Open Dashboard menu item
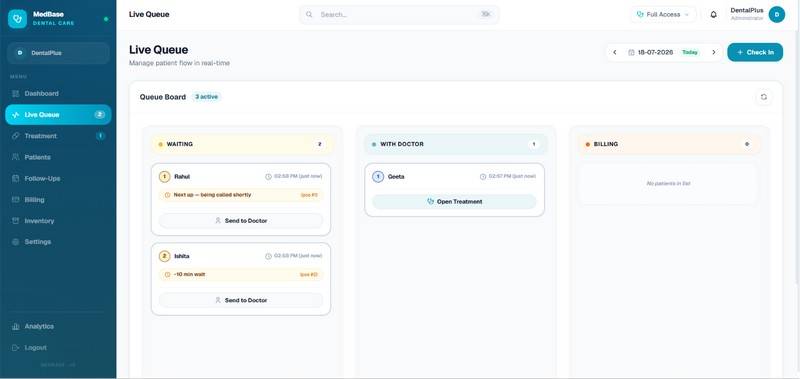 coord(58,94)
